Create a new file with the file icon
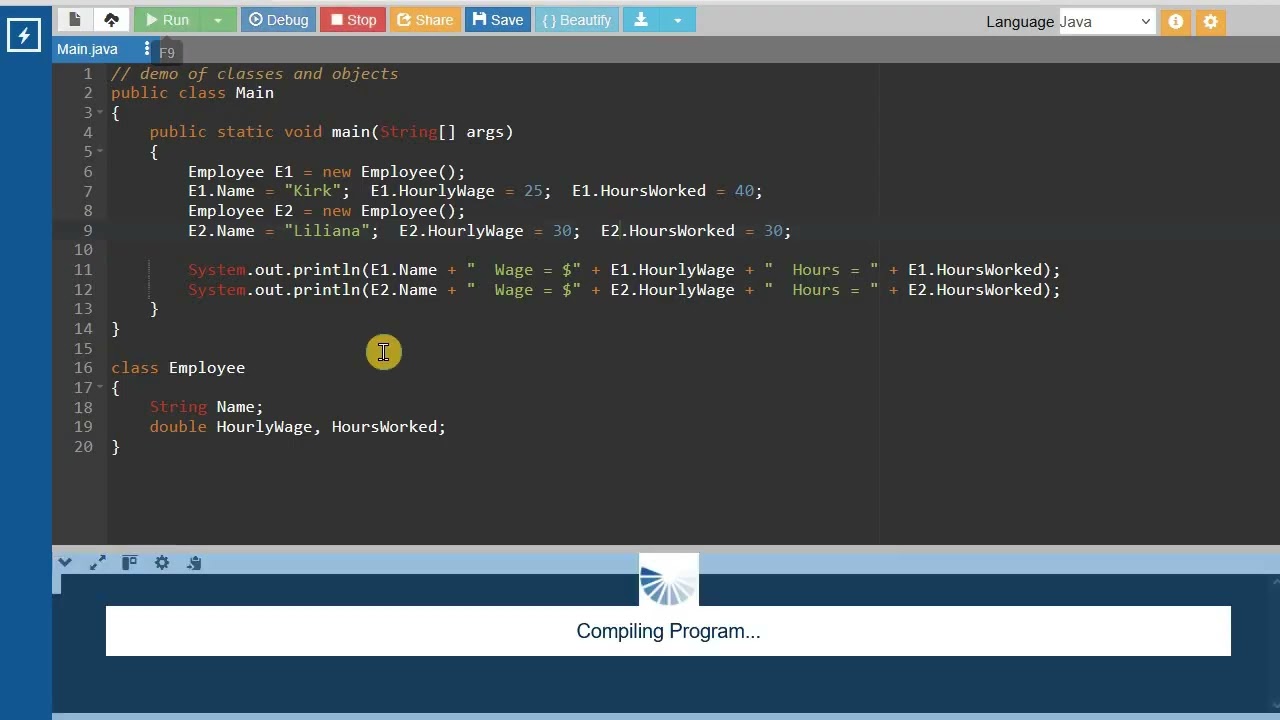 tap(75, 19)
